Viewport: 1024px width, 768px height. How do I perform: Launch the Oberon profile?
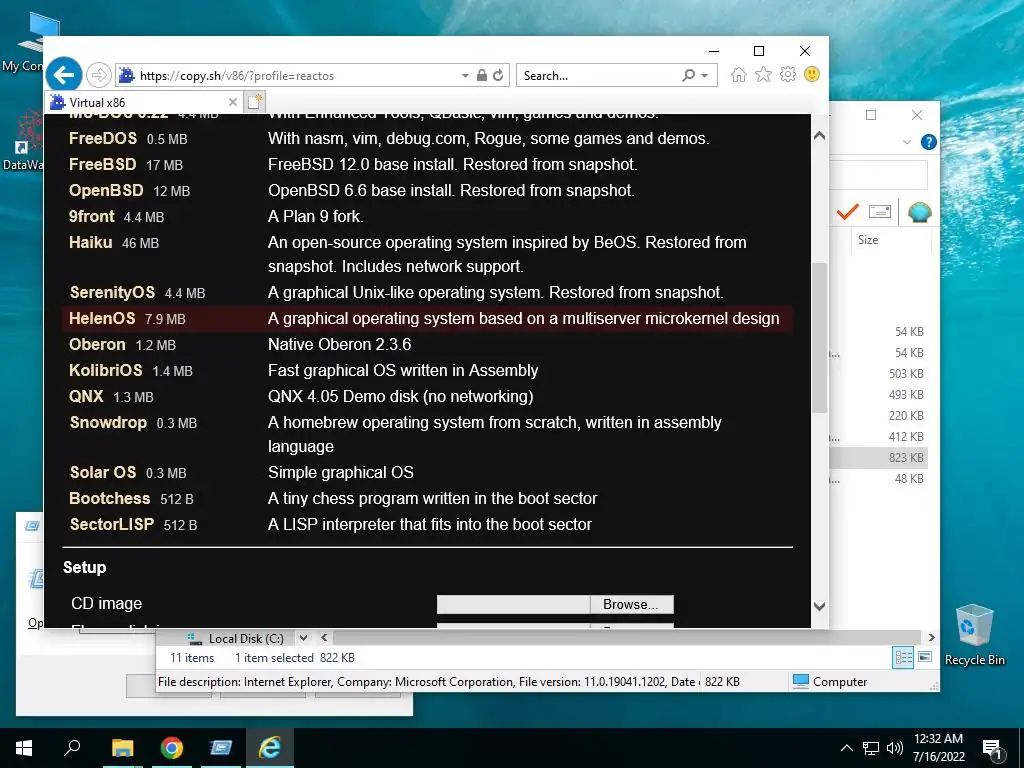97,345
